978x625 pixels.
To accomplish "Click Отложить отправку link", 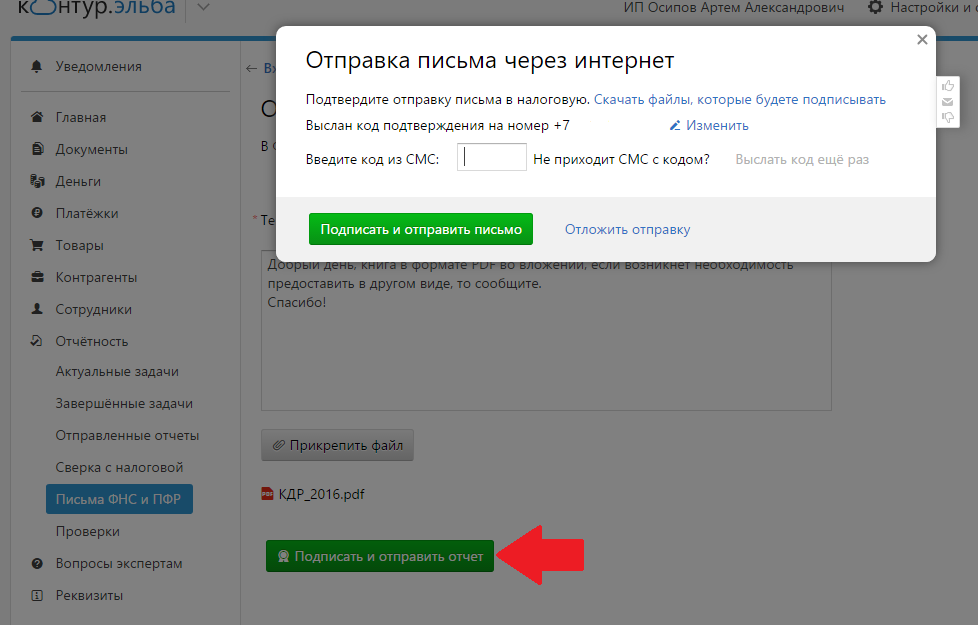I will point(627,230).
